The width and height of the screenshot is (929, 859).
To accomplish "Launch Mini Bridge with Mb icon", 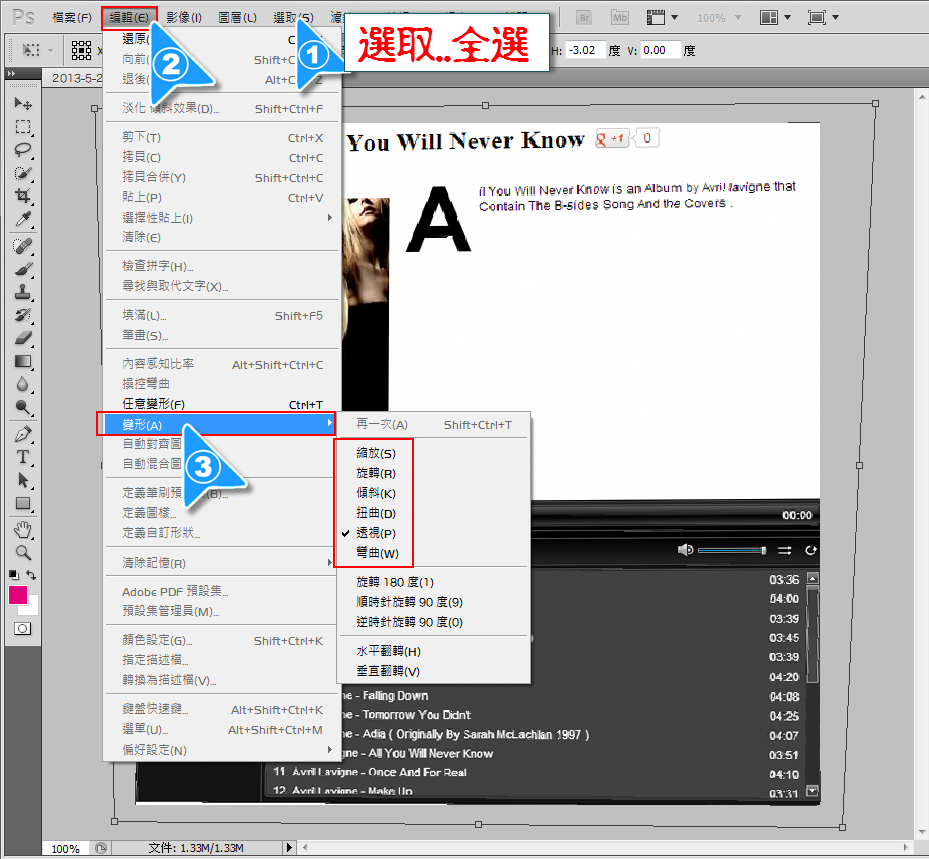I will 620,18.
